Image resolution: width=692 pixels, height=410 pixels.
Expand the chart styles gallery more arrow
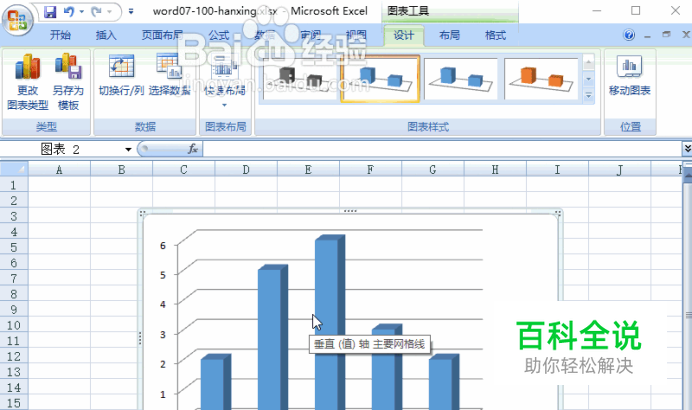coord(588,96)
